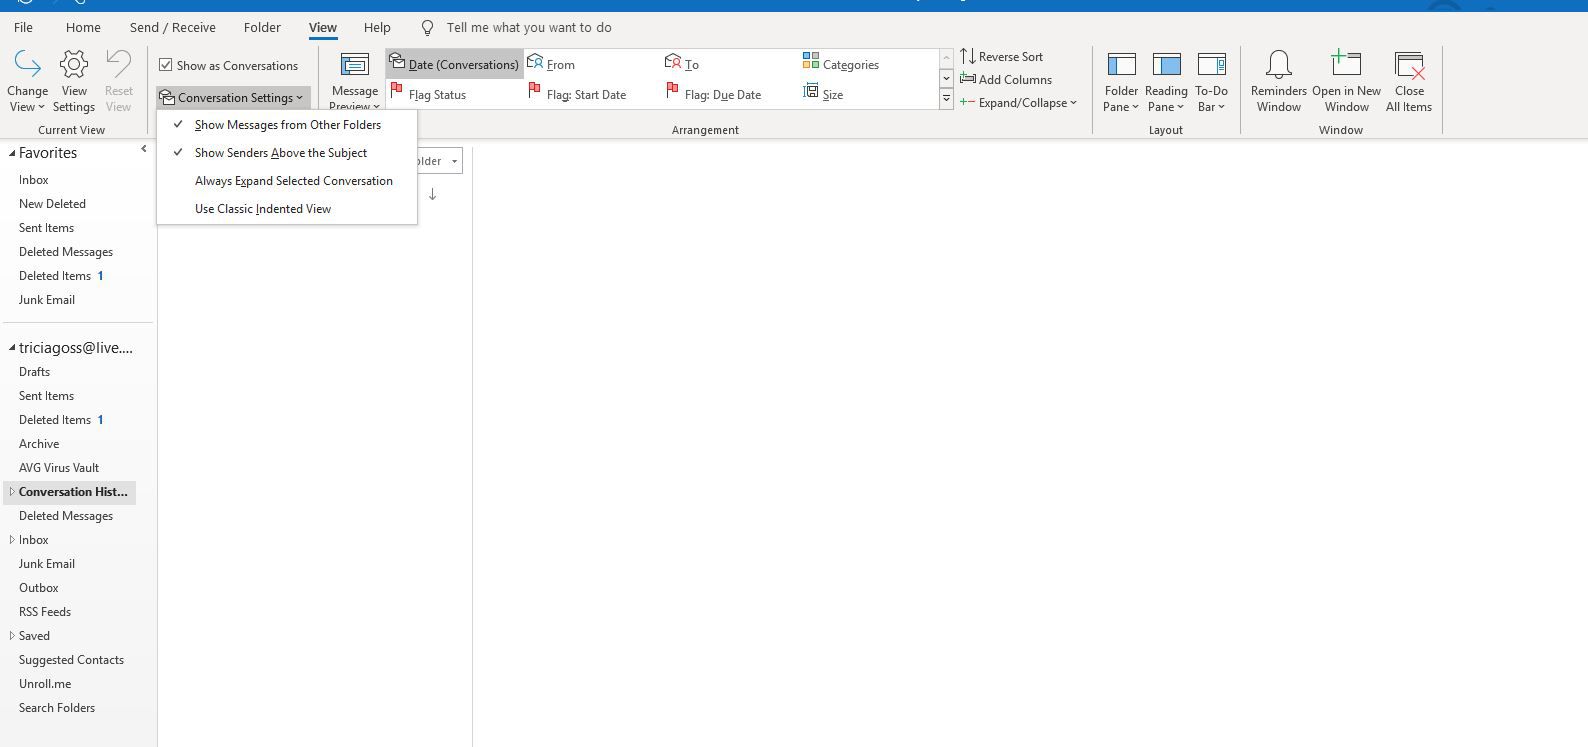Open Suggested Contacts folder

point(71,660)
